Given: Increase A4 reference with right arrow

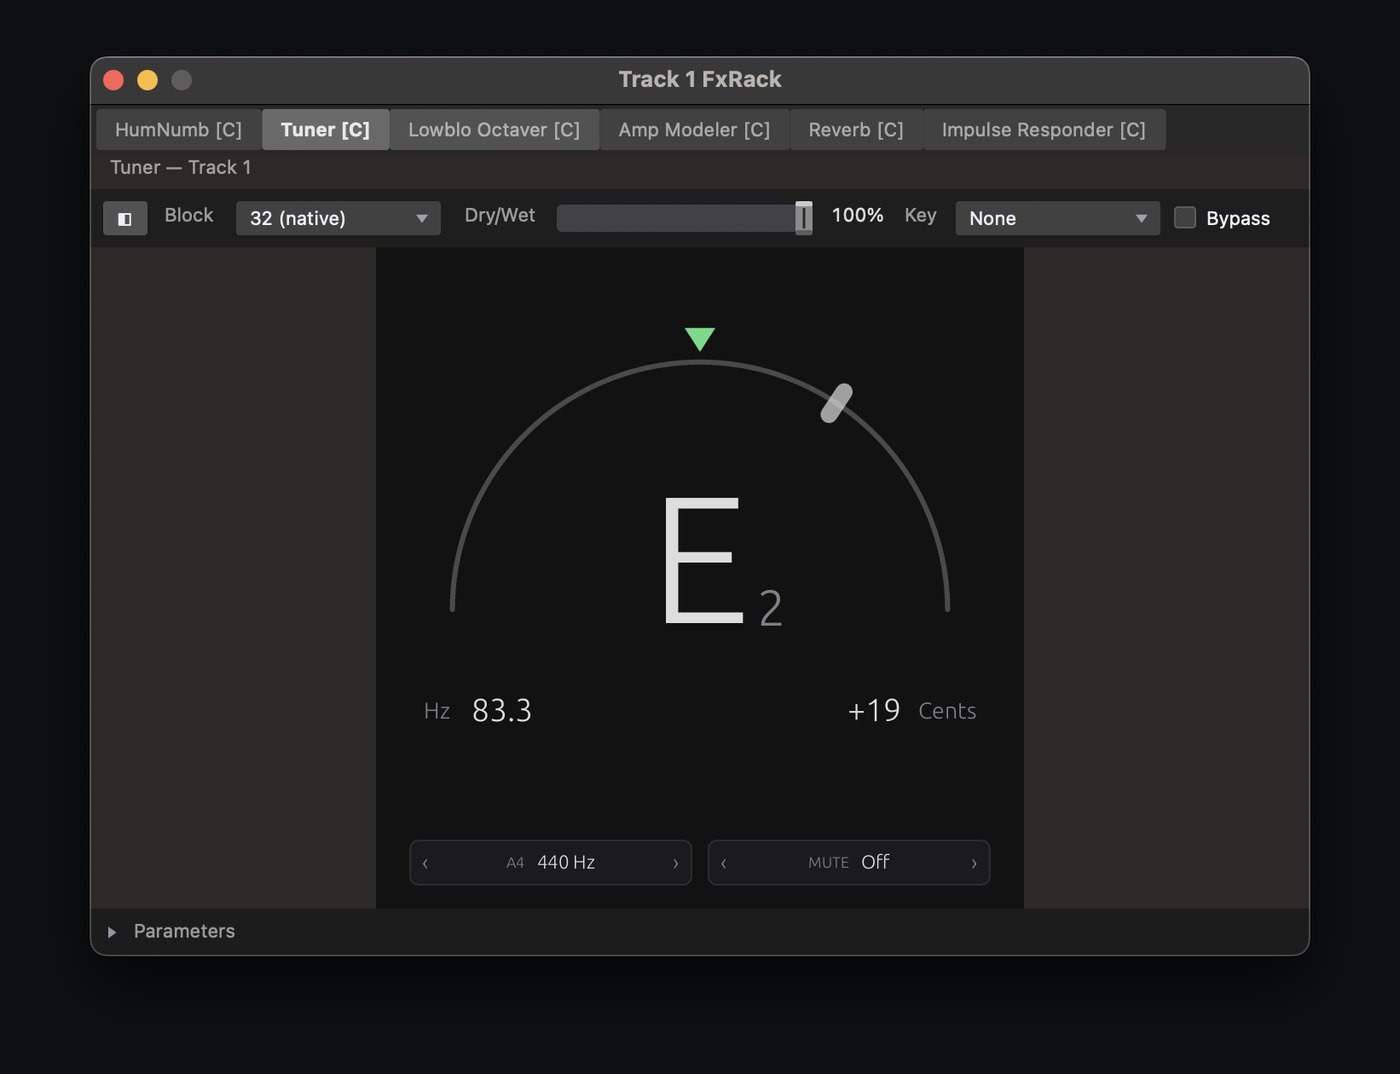Looking at the screenshot, I should (x=675, y=863).
